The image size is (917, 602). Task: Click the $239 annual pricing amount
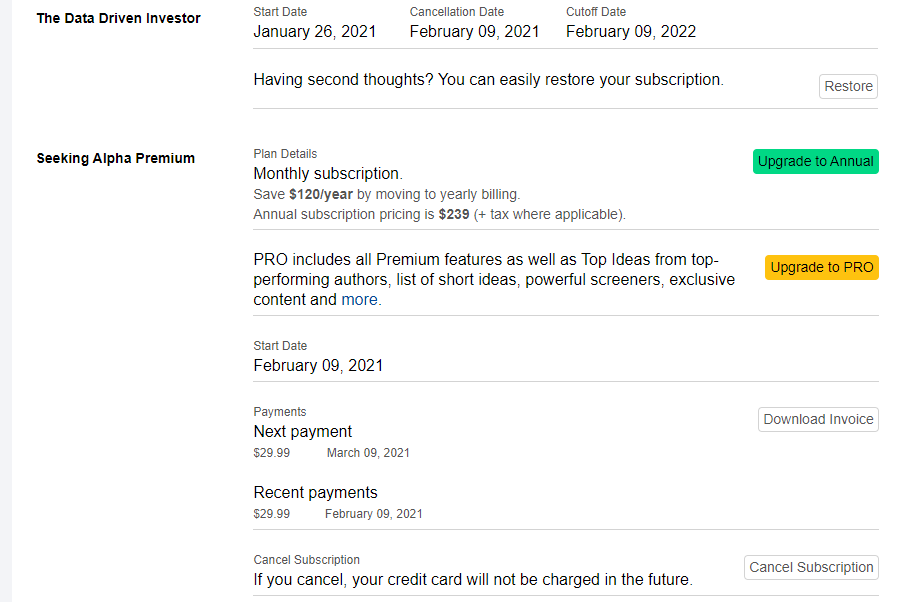click(454, 214)
